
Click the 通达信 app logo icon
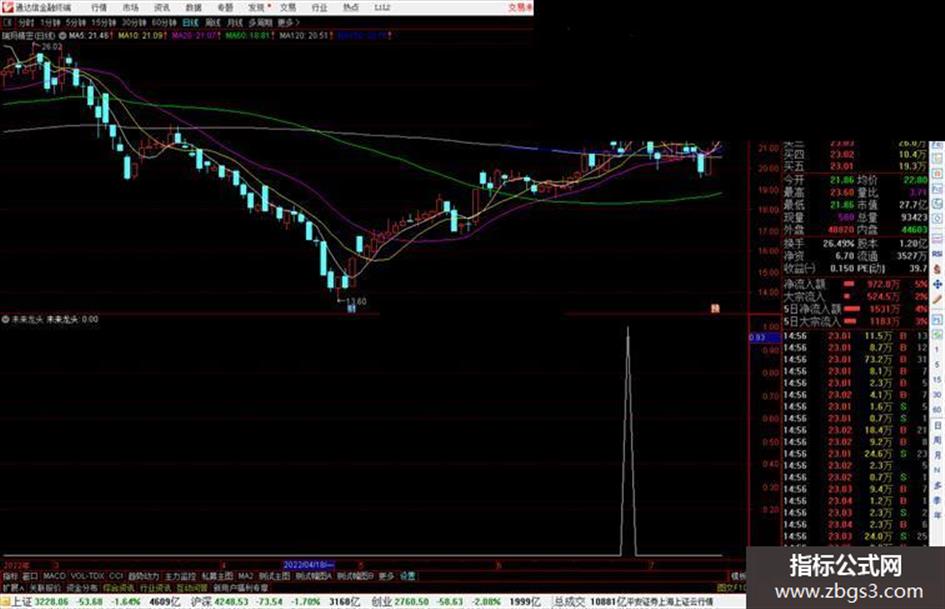click(7, 8)
